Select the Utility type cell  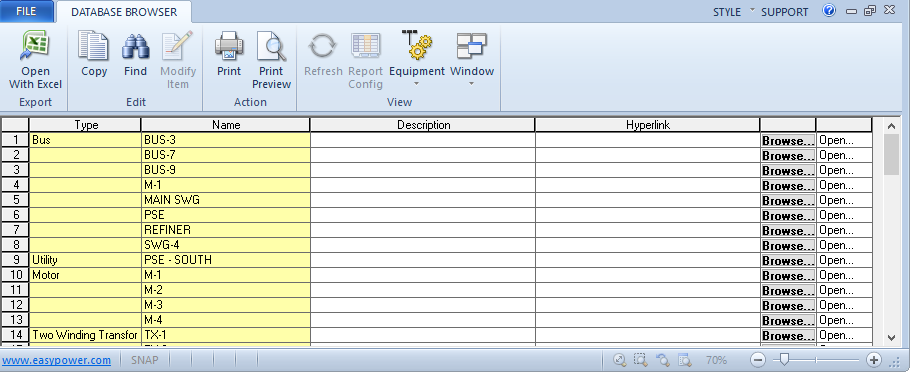point(85,260)
